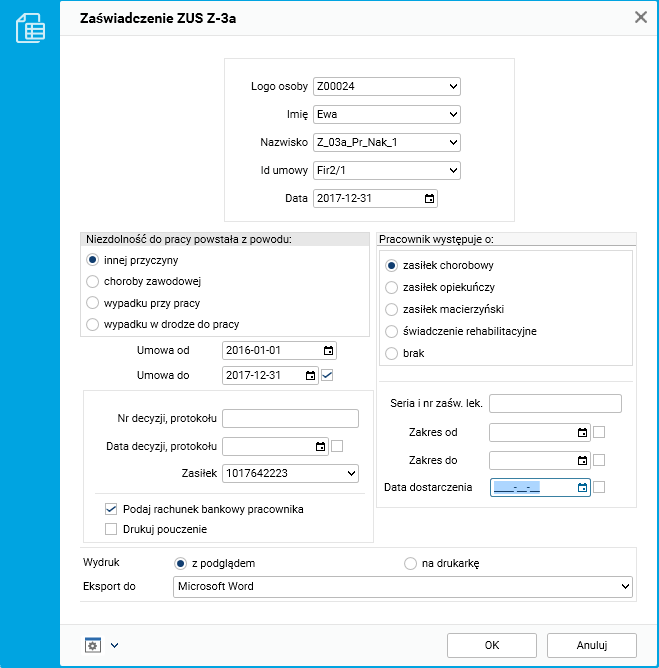The width and height of the screenshot is (659, 668).
Task: Click the document table icon in blue sidebar
Action: pyautogui.click(x=30, y=28)
